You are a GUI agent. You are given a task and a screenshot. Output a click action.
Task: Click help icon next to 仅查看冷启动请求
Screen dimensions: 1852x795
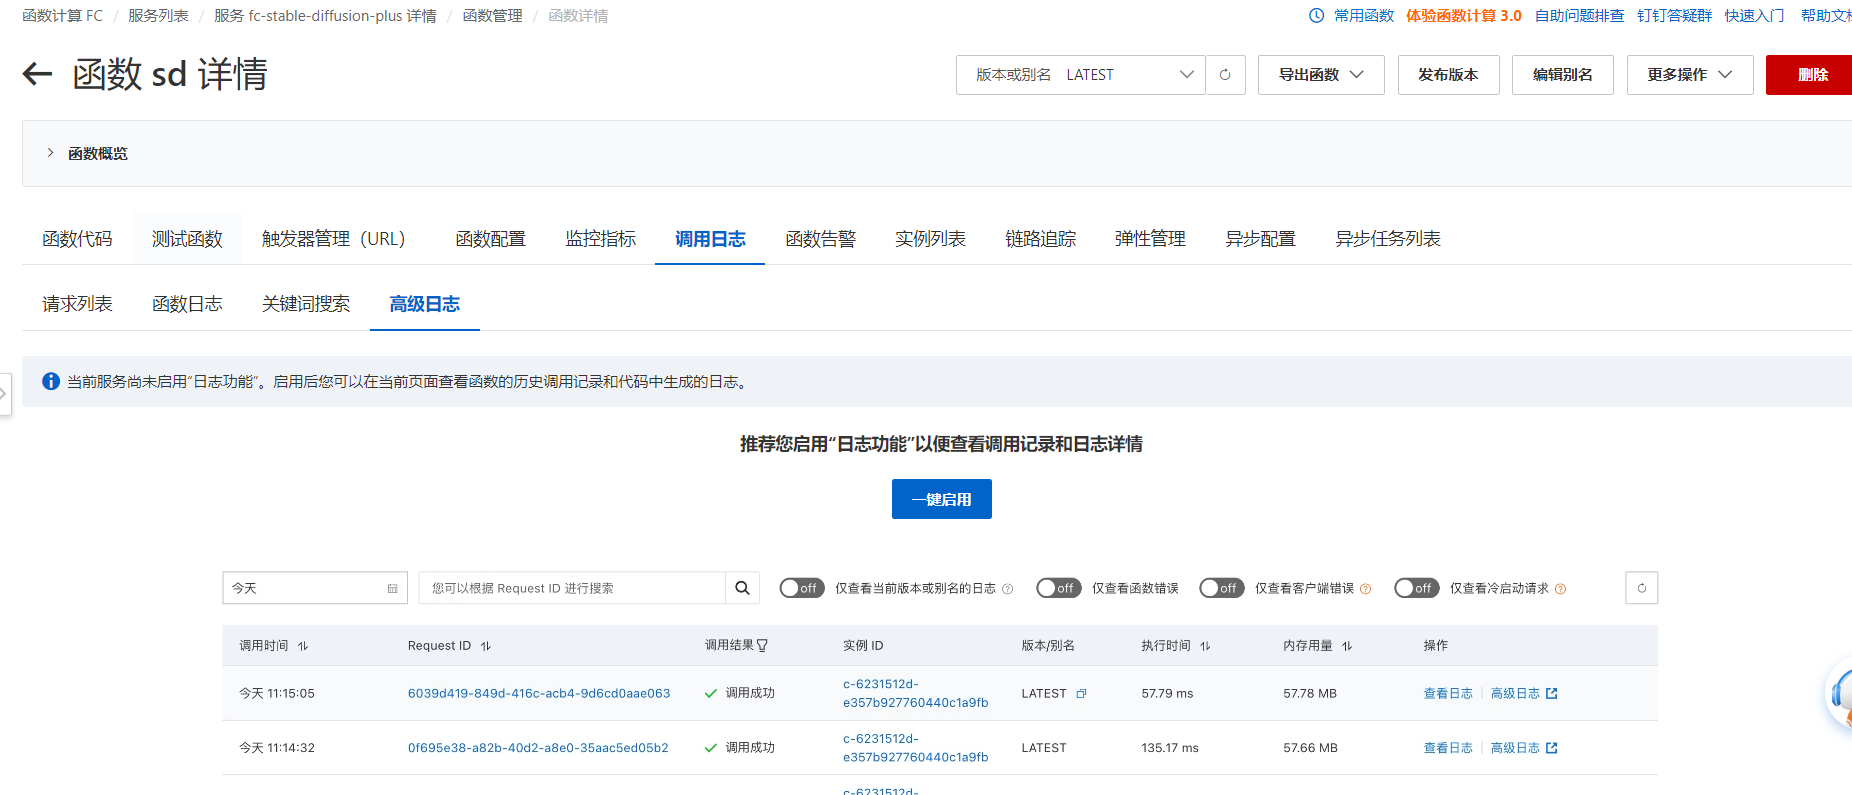tap(1561, 589)
